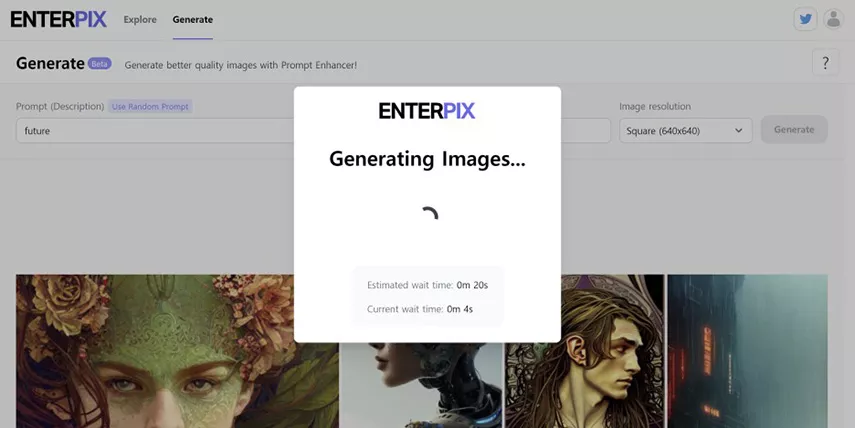This screenshot has width=855, height=428.
Task: Switch to the Explore tab
Action: [140, 20]
